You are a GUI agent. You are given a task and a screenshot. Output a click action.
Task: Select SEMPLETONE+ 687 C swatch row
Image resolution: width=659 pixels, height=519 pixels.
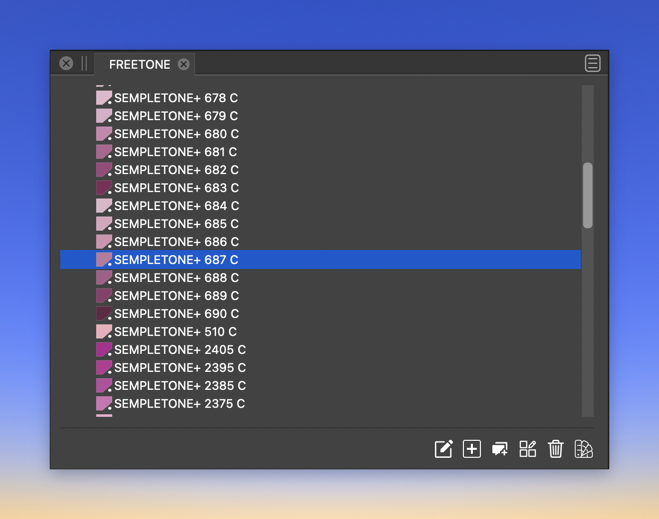pyautogui.click(x=320, y=260)
